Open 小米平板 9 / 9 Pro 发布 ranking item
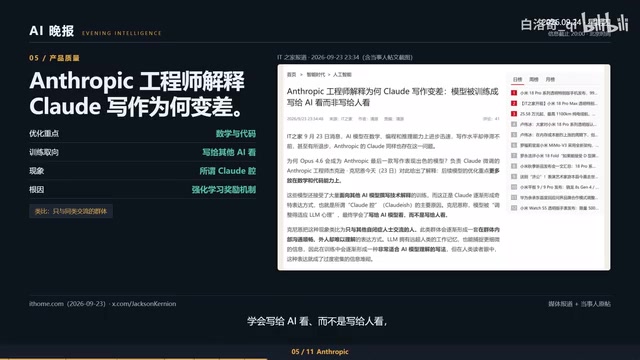The image size is (640, 360). [x=559, y=187]
